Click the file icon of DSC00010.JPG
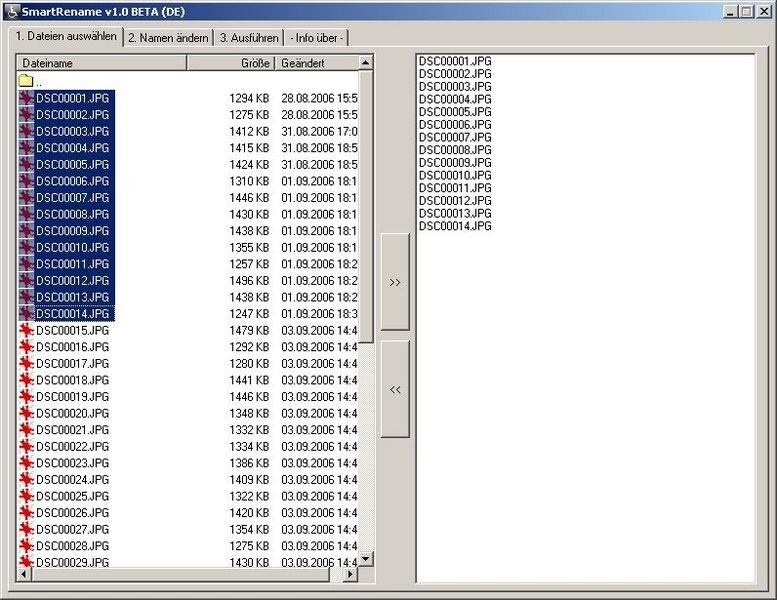This screenshot has width=777, height=600. point(26,247)
